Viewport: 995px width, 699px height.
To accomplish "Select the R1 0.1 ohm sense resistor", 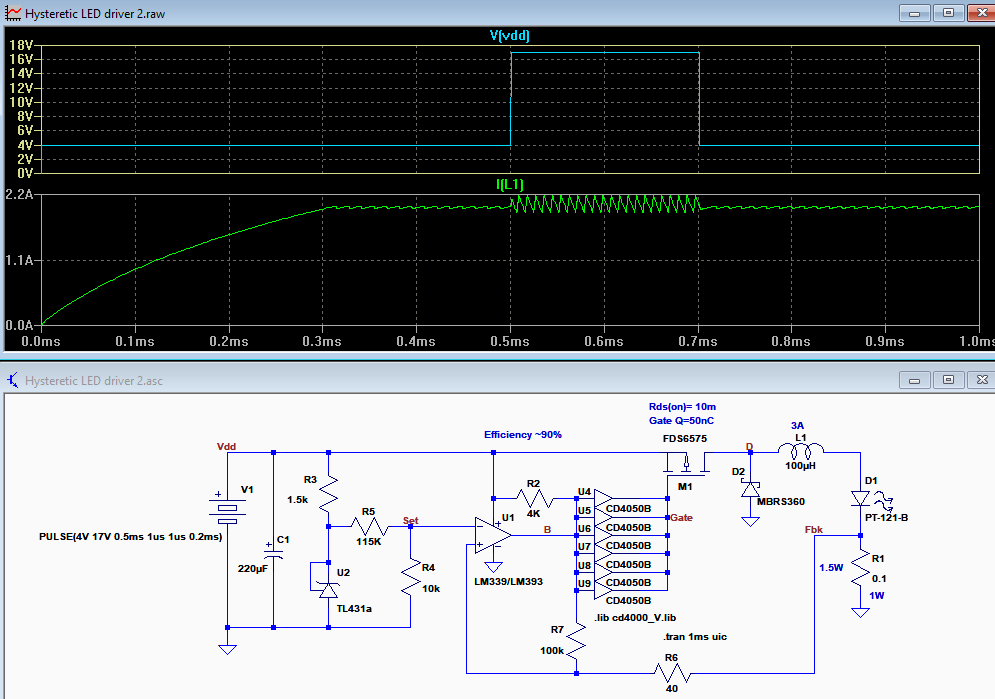I will tap(861, 569).
